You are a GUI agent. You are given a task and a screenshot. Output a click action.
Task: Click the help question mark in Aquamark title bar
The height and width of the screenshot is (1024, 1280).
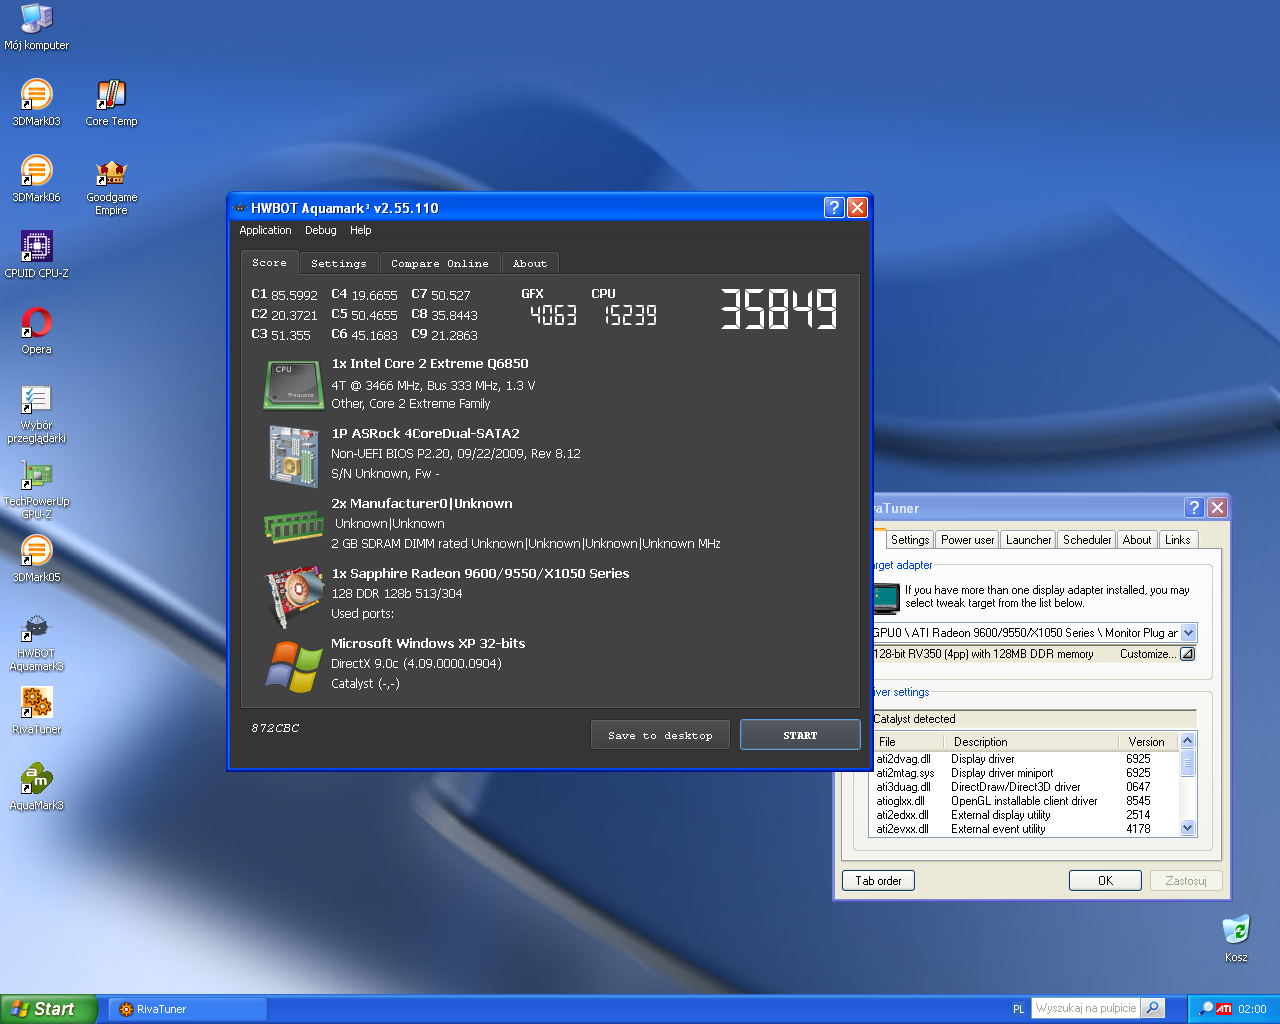pos(834,207)
